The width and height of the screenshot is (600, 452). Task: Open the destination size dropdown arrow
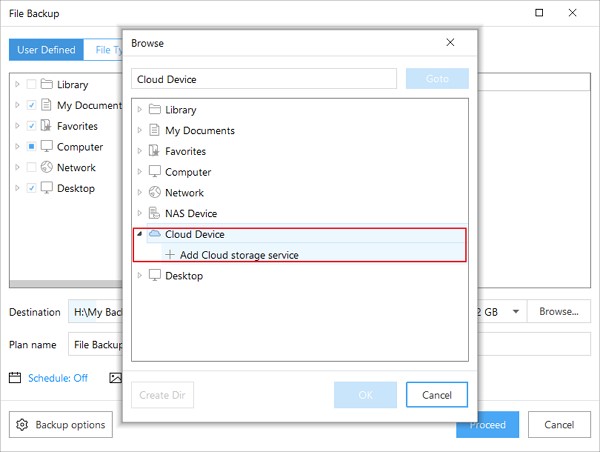516,312
